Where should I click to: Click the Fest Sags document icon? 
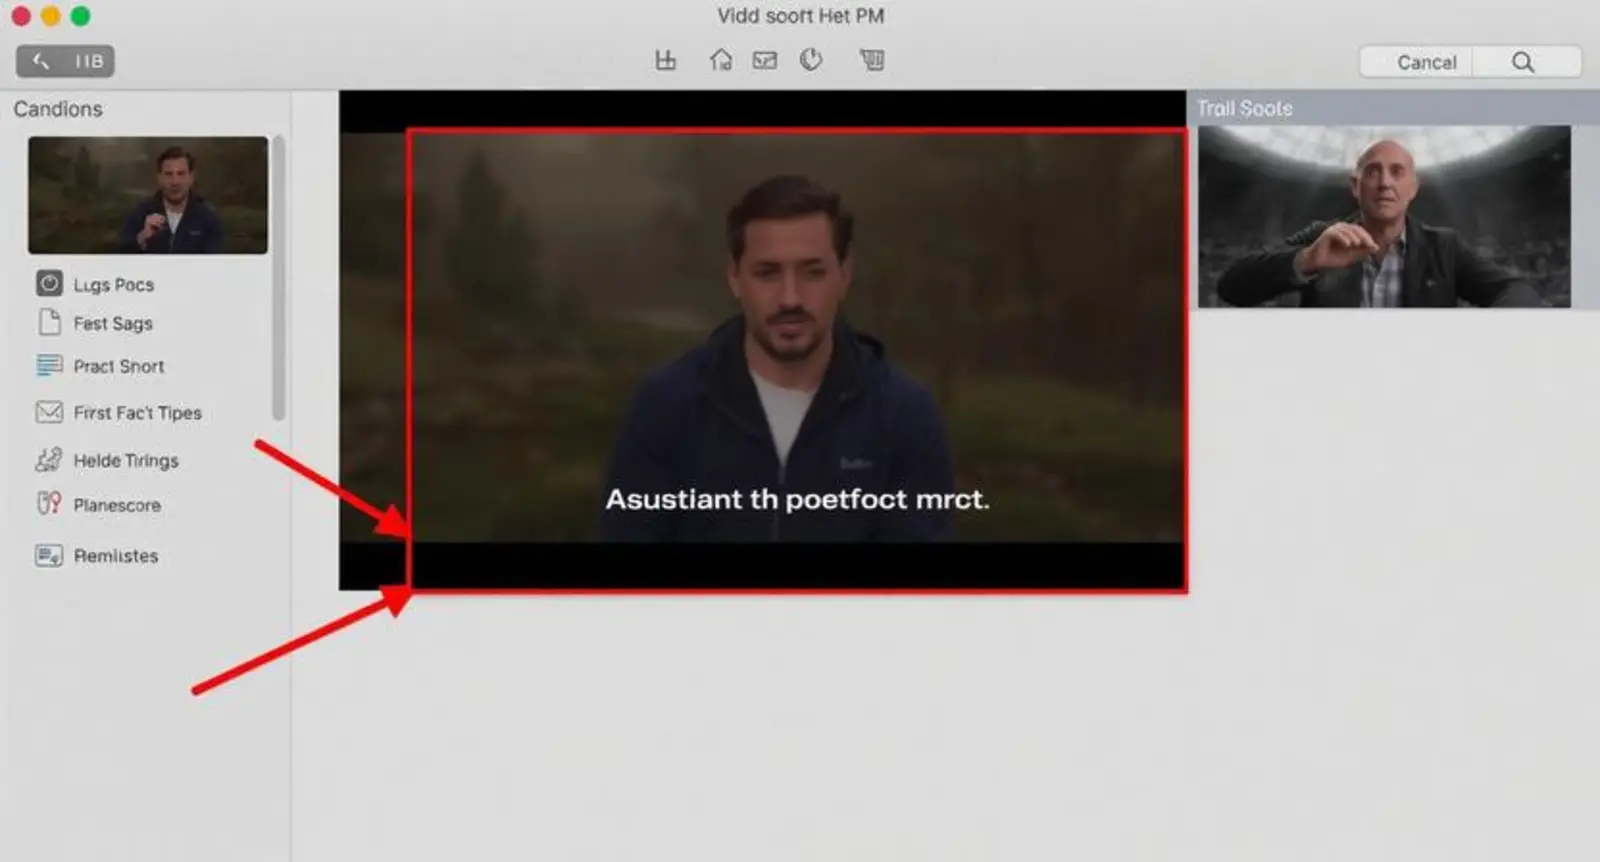(49, 322)
